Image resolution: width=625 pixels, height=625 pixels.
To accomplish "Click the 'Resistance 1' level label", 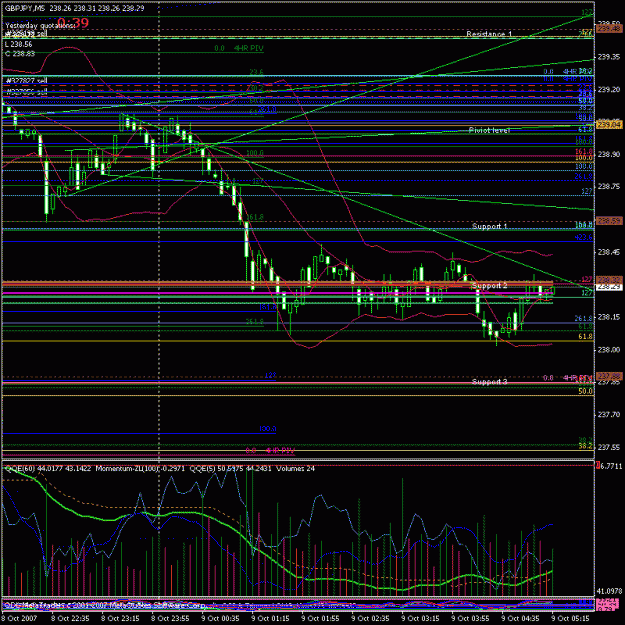I will 489,34.
